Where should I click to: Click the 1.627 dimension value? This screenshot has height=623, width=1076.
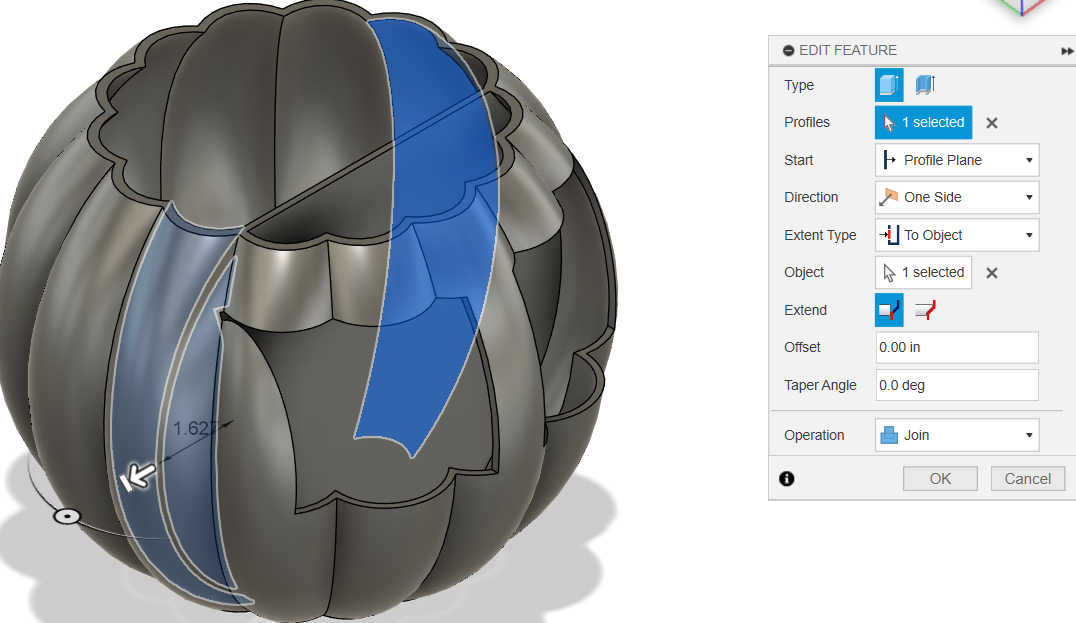point(196,429)
